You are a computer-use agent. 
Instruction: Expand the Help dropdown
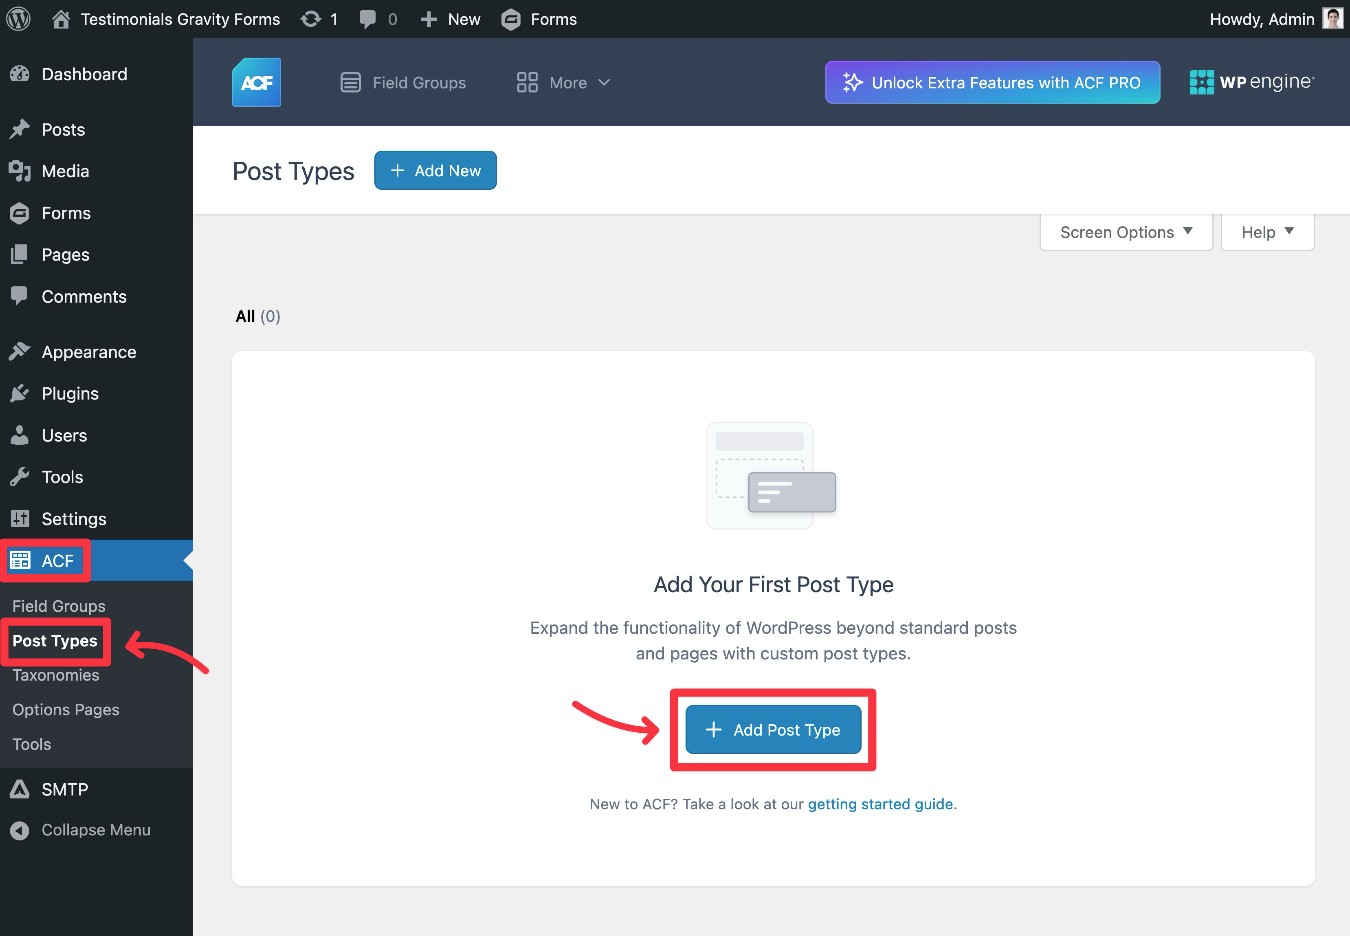point(1266,232)
